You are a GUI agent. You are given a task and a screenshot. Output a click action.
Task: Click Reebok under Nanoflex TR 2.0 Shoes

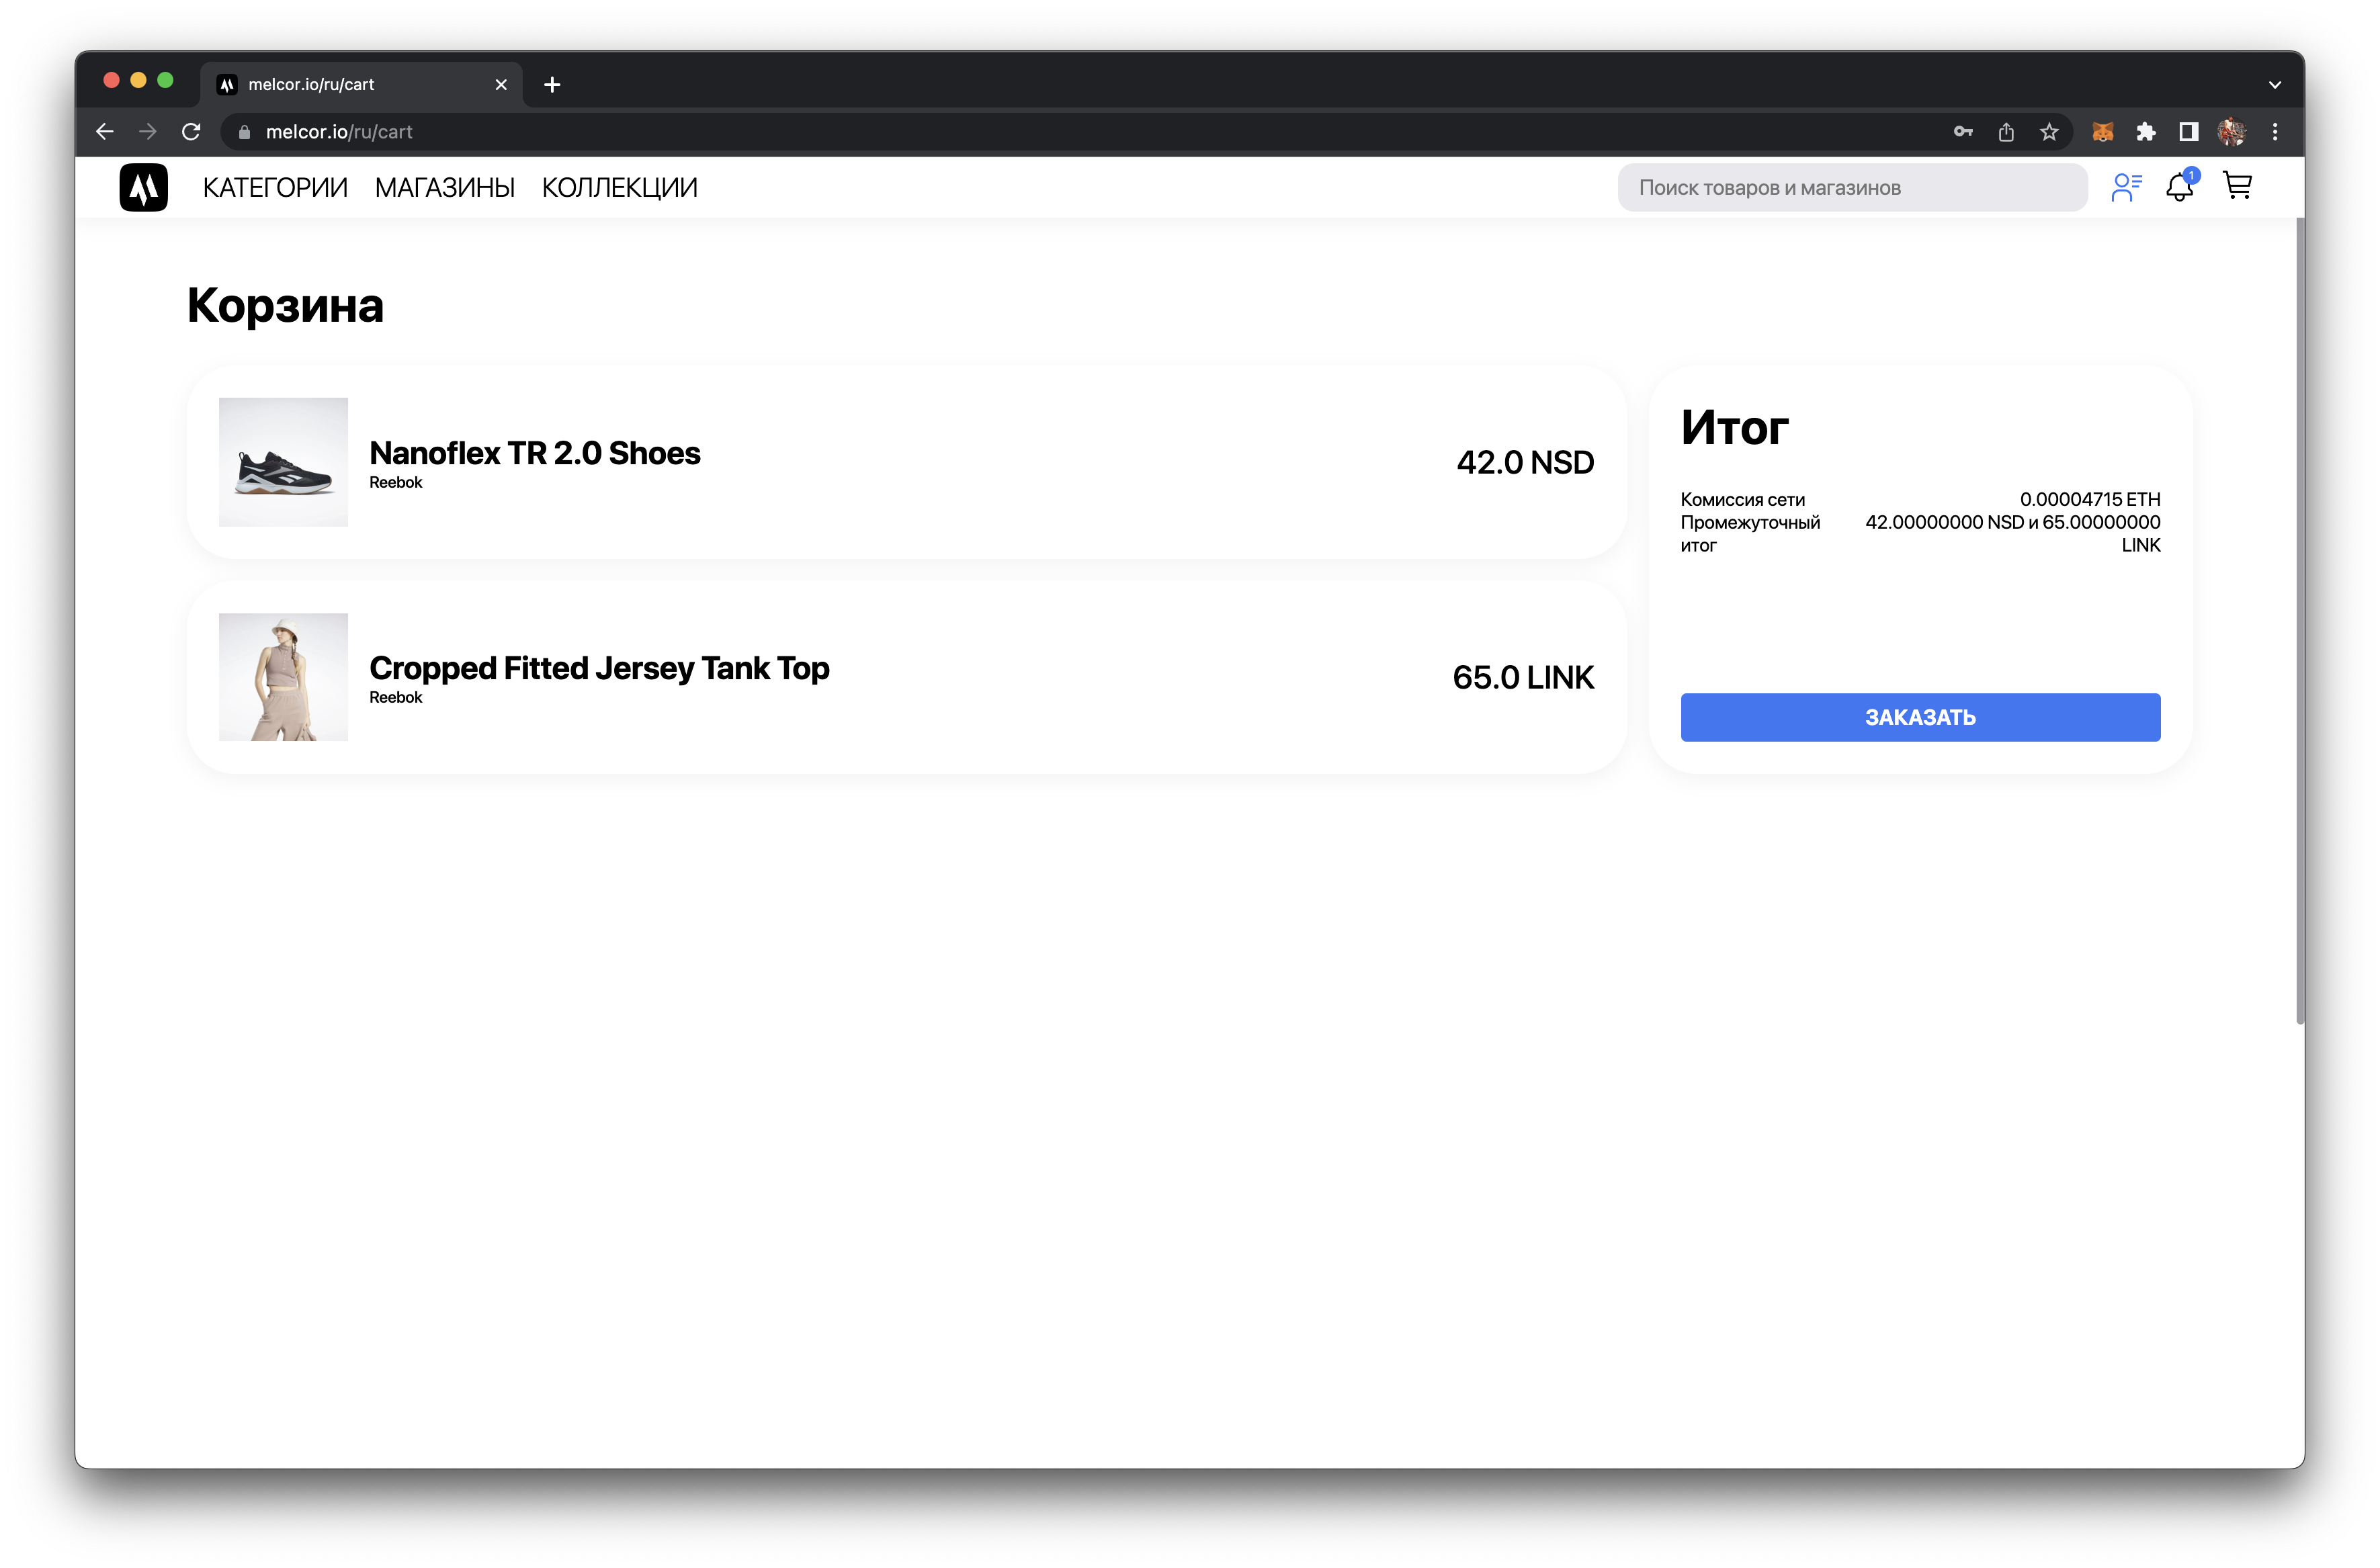pyautogui.click(x=396, y=482)
